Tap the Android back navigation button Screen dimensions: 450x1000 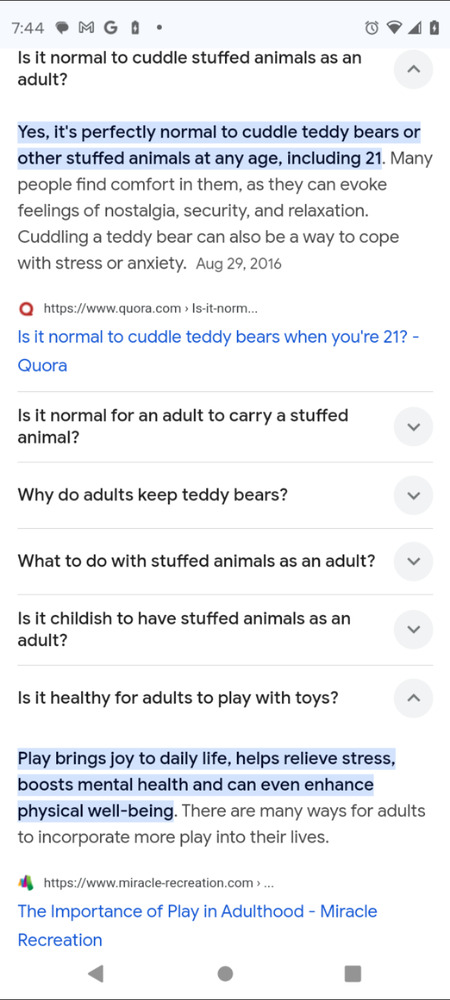pos(96,973)
